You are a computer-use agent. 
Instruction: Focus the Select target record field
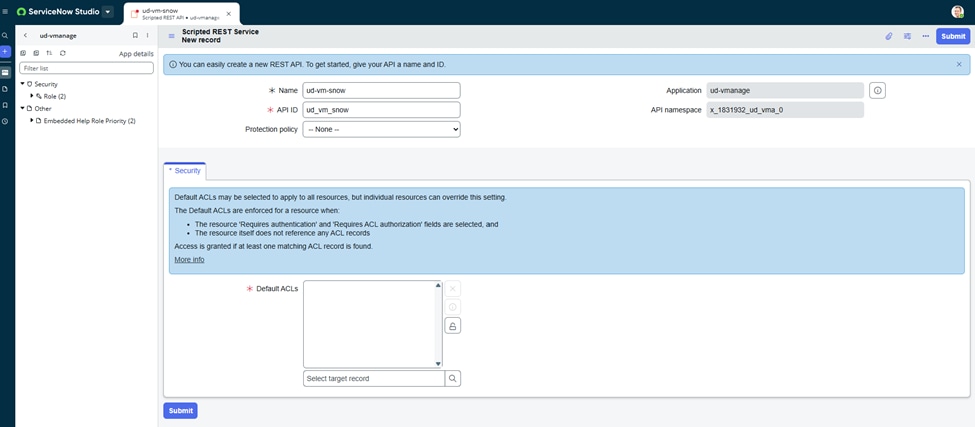pyautogui.click(x=374, y=379)
